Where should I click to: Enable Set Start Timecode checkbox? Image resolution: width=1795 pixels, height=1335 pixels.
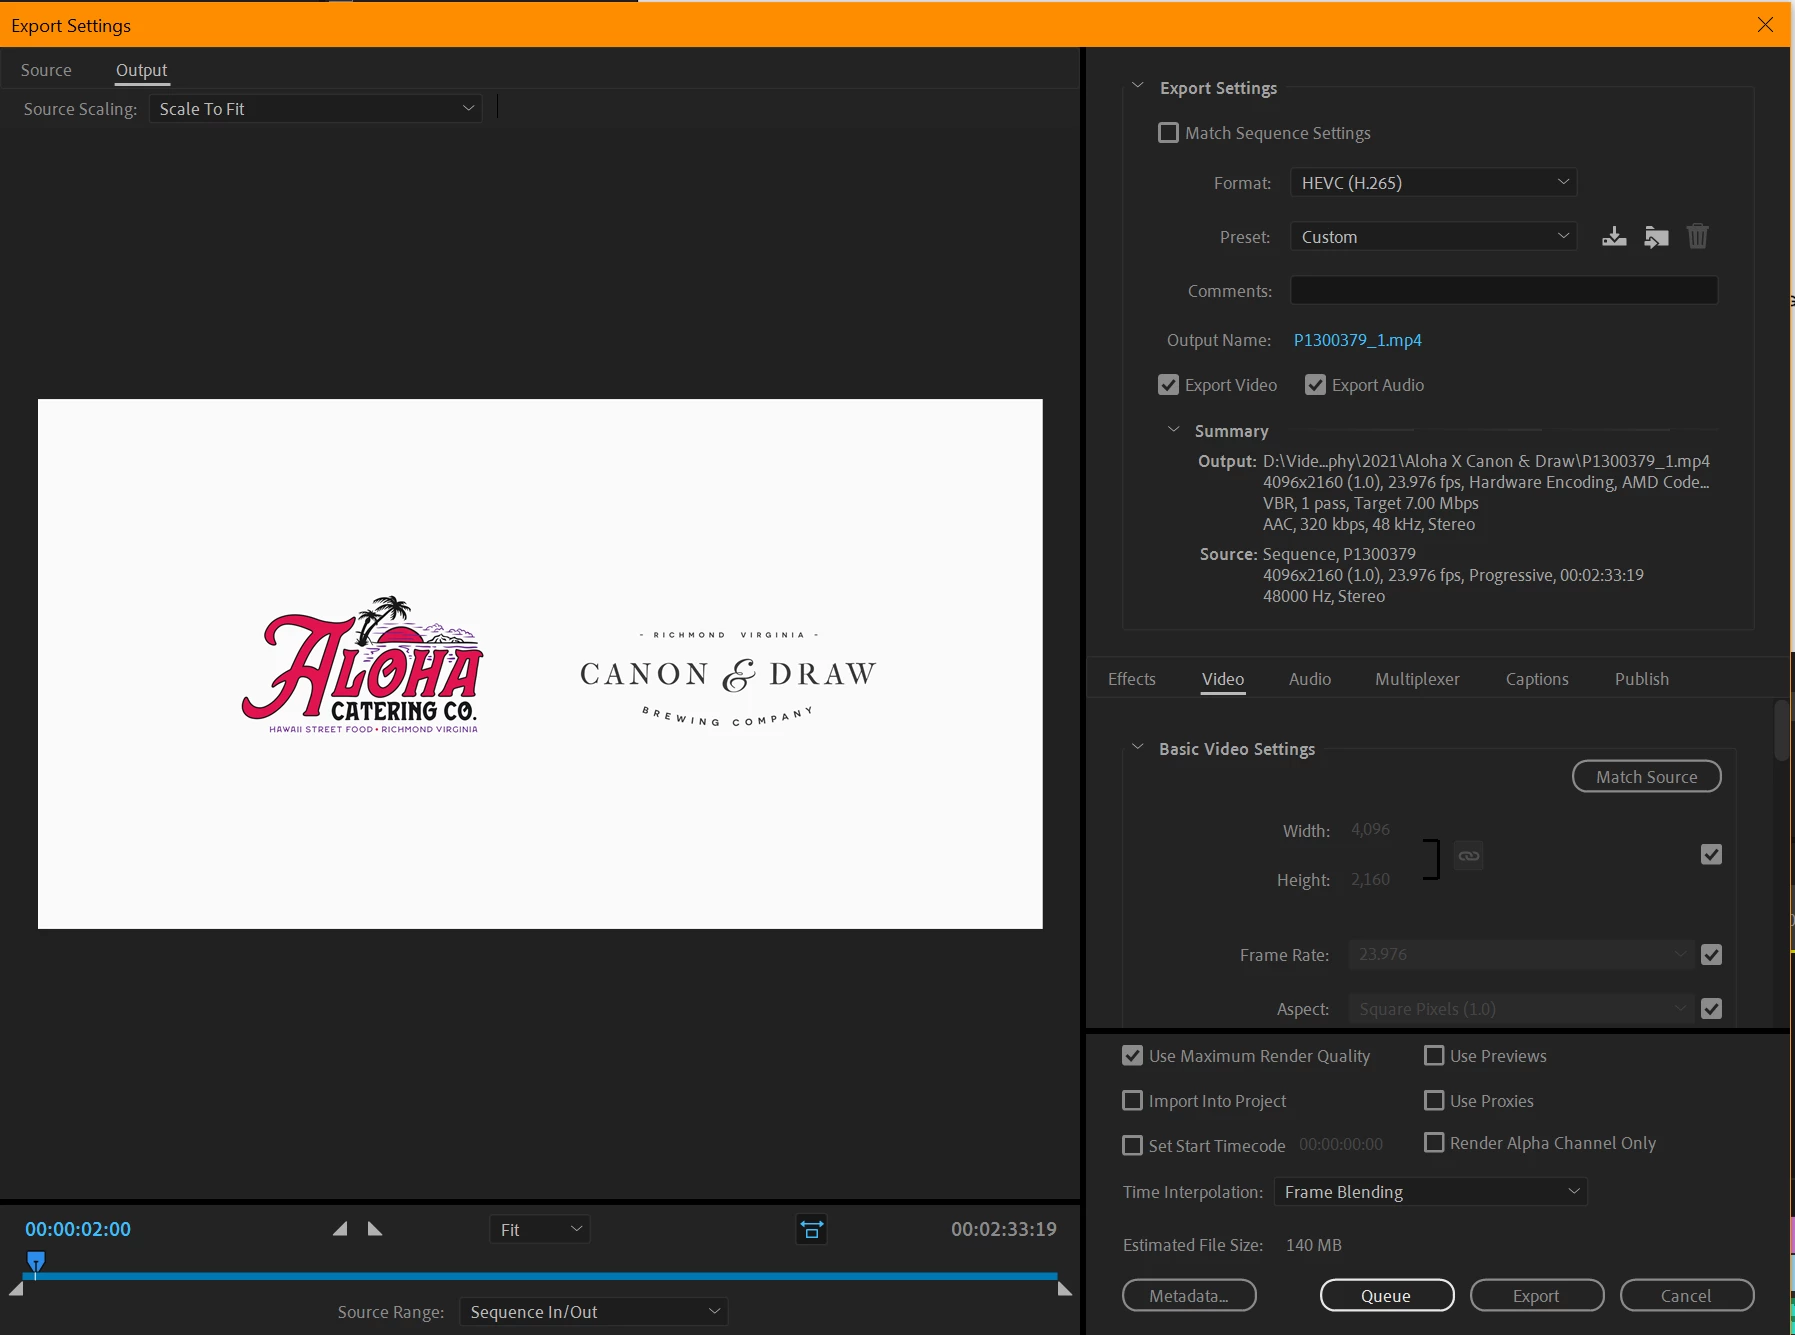click(x=1132, y=1145)
